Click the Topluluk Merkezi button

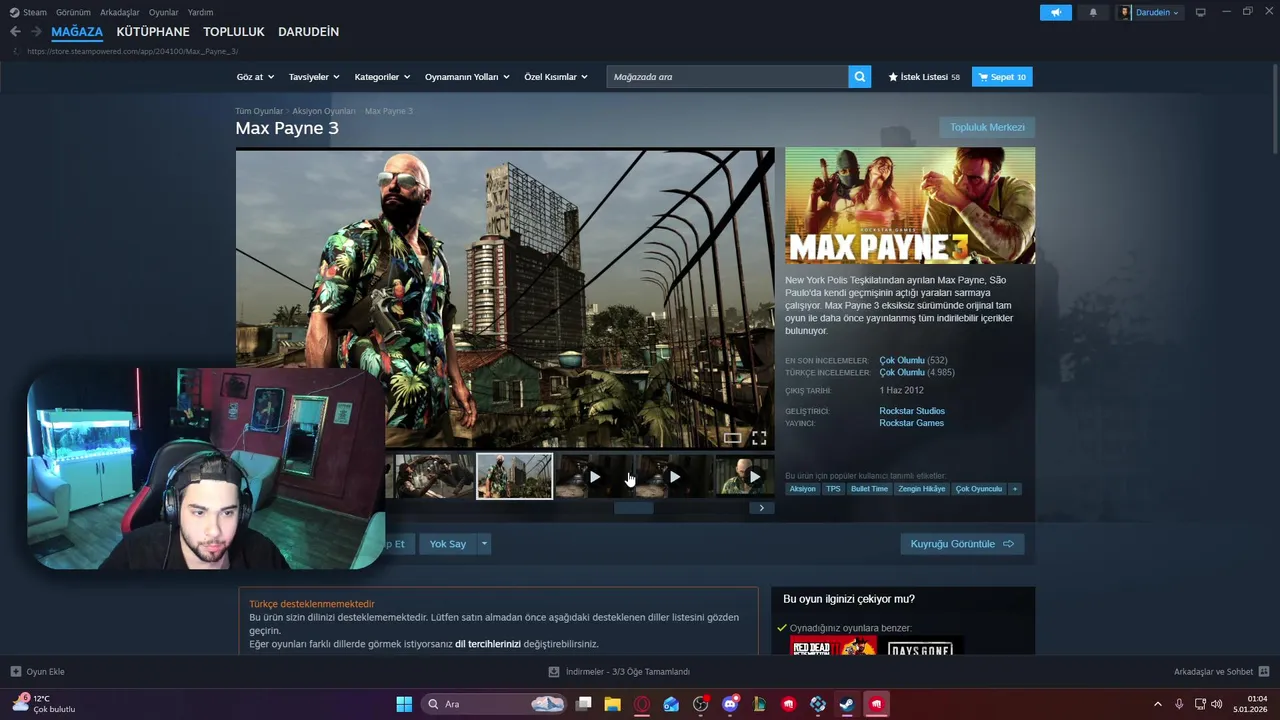[x=987, y=127]
